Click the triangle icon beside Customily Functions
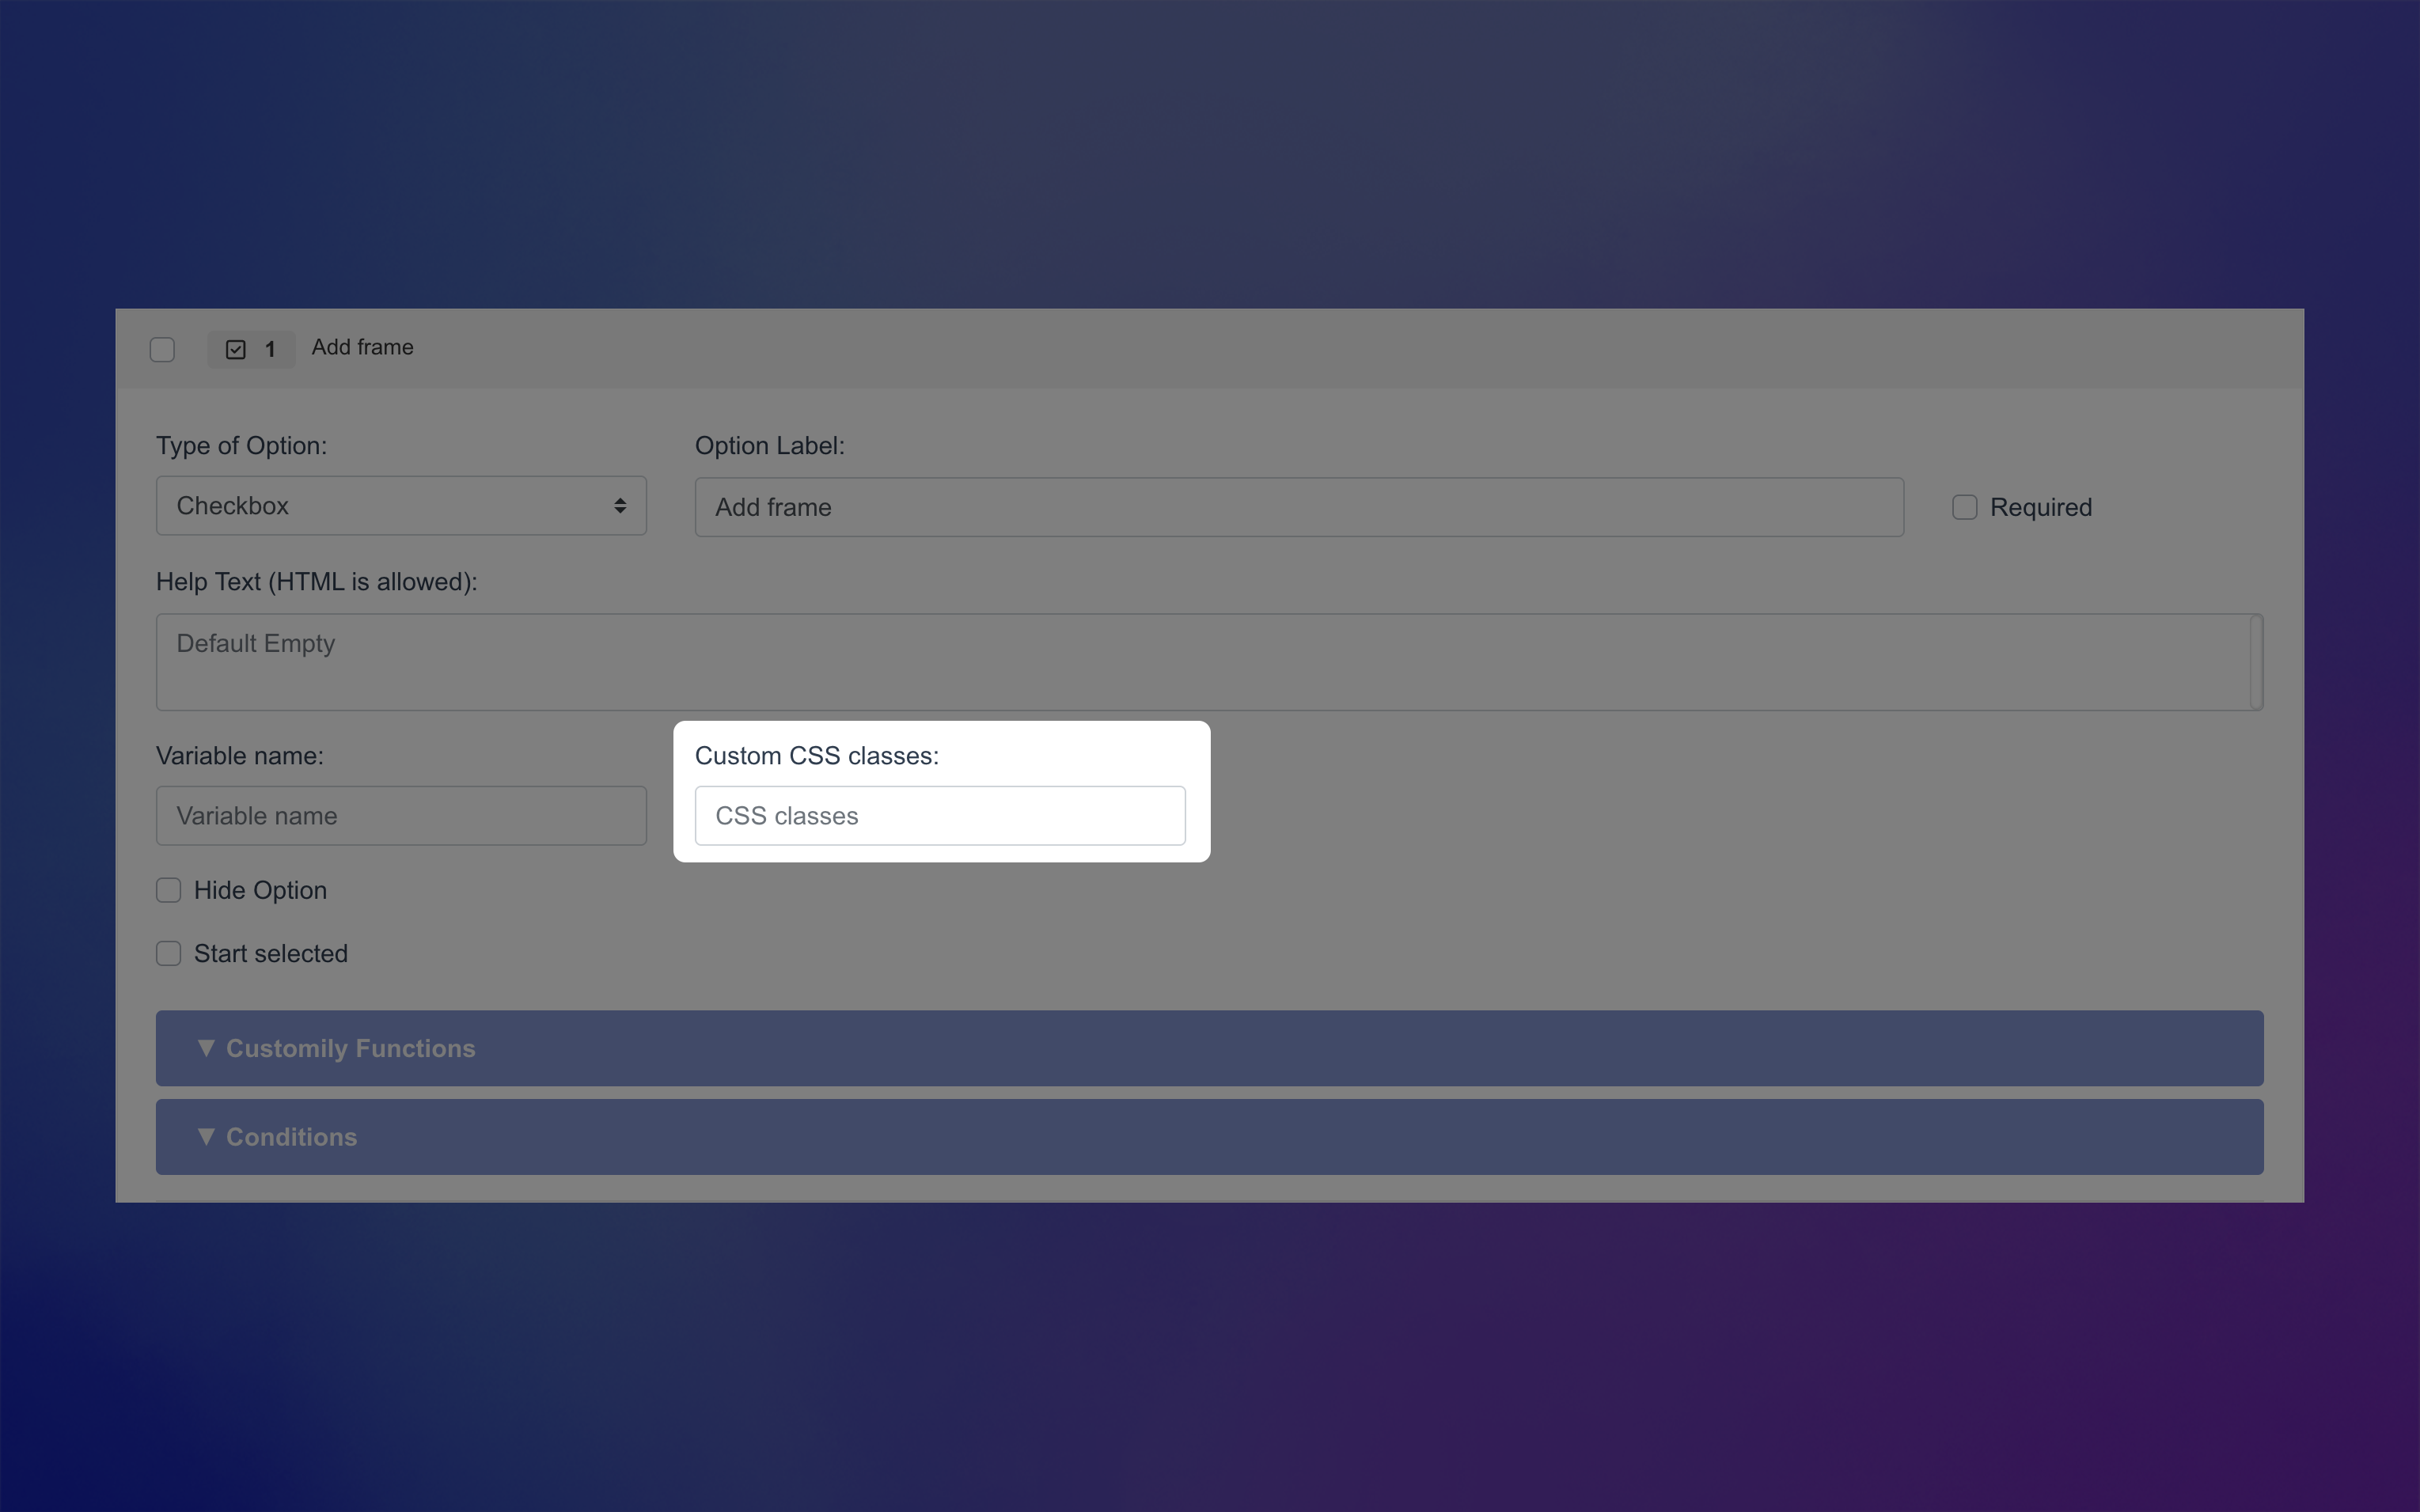Screen dimensions: 2420x1512 click(x=206, y=1047)
